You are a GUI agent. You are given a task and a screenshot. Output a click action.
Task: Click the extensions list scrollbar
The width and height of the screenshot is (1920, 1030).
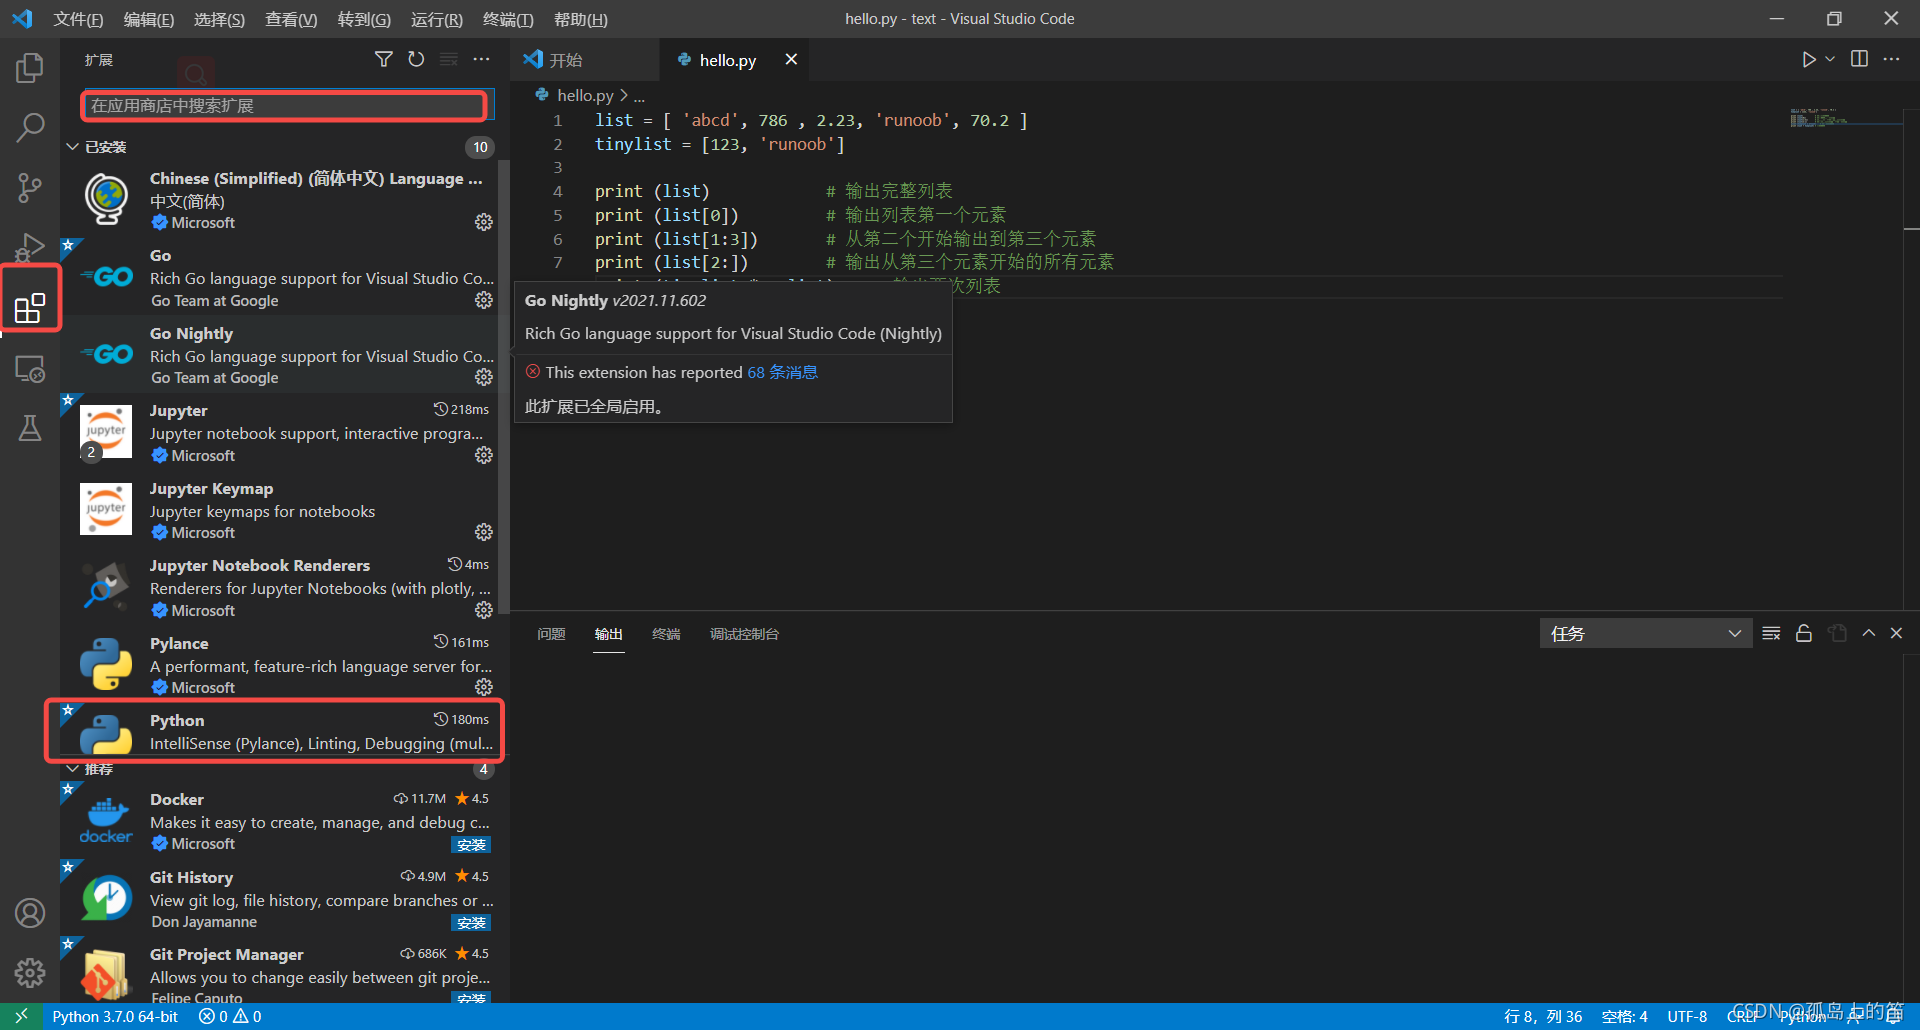pyautogui.click(x=504, y=385)
